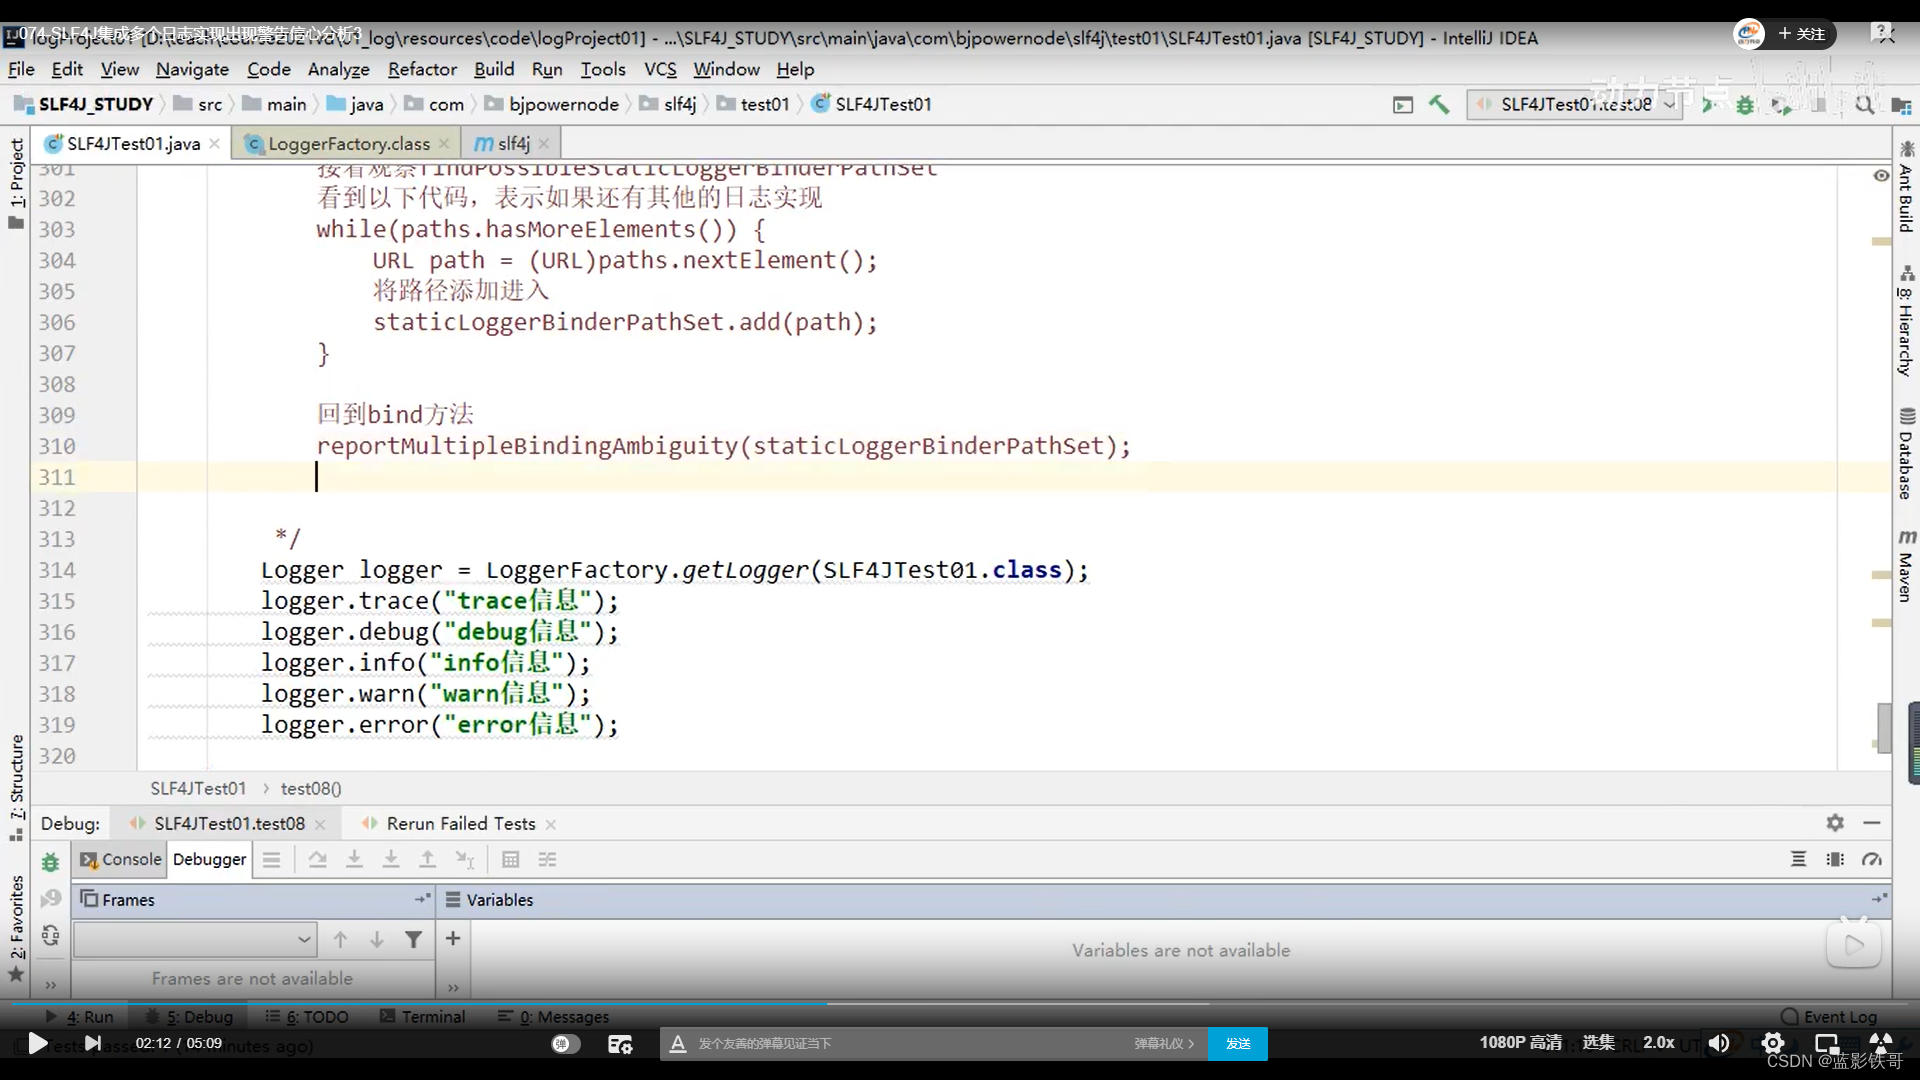
Task: Select the Console tab in Debug panel
Action: (120, 859)
